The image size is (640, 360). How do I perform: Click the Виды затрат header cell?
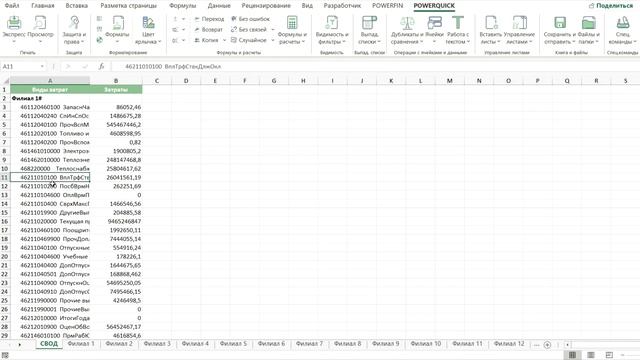(50, 89)
